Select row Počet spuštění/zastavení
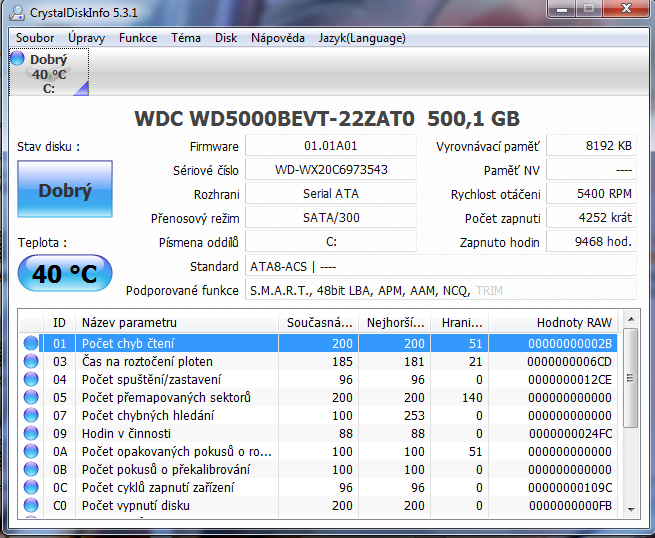Viewport: 655px width, 538px height. [320, 379]
